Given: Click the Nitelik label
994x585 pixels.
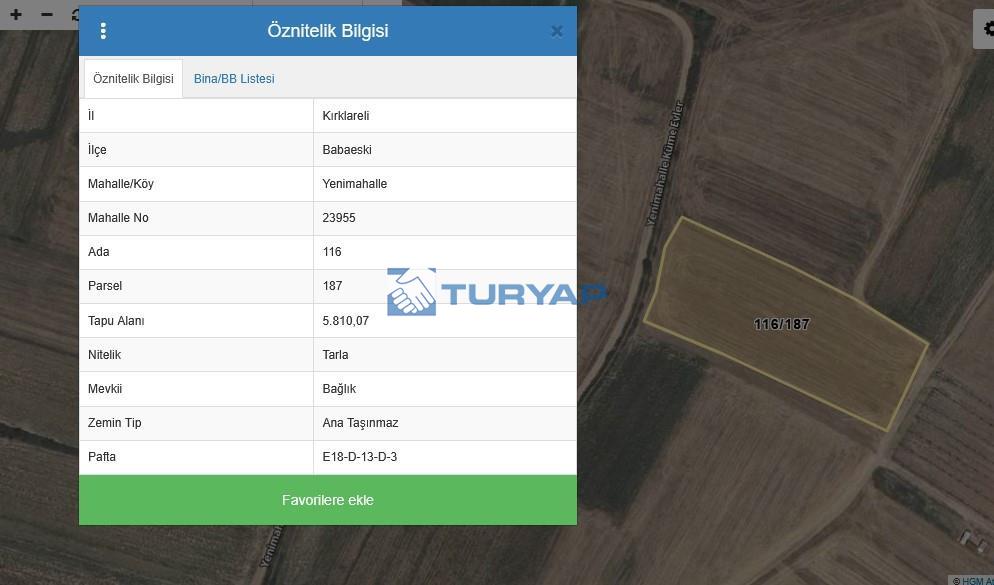Looking at the screenshot, I should 104,355.
